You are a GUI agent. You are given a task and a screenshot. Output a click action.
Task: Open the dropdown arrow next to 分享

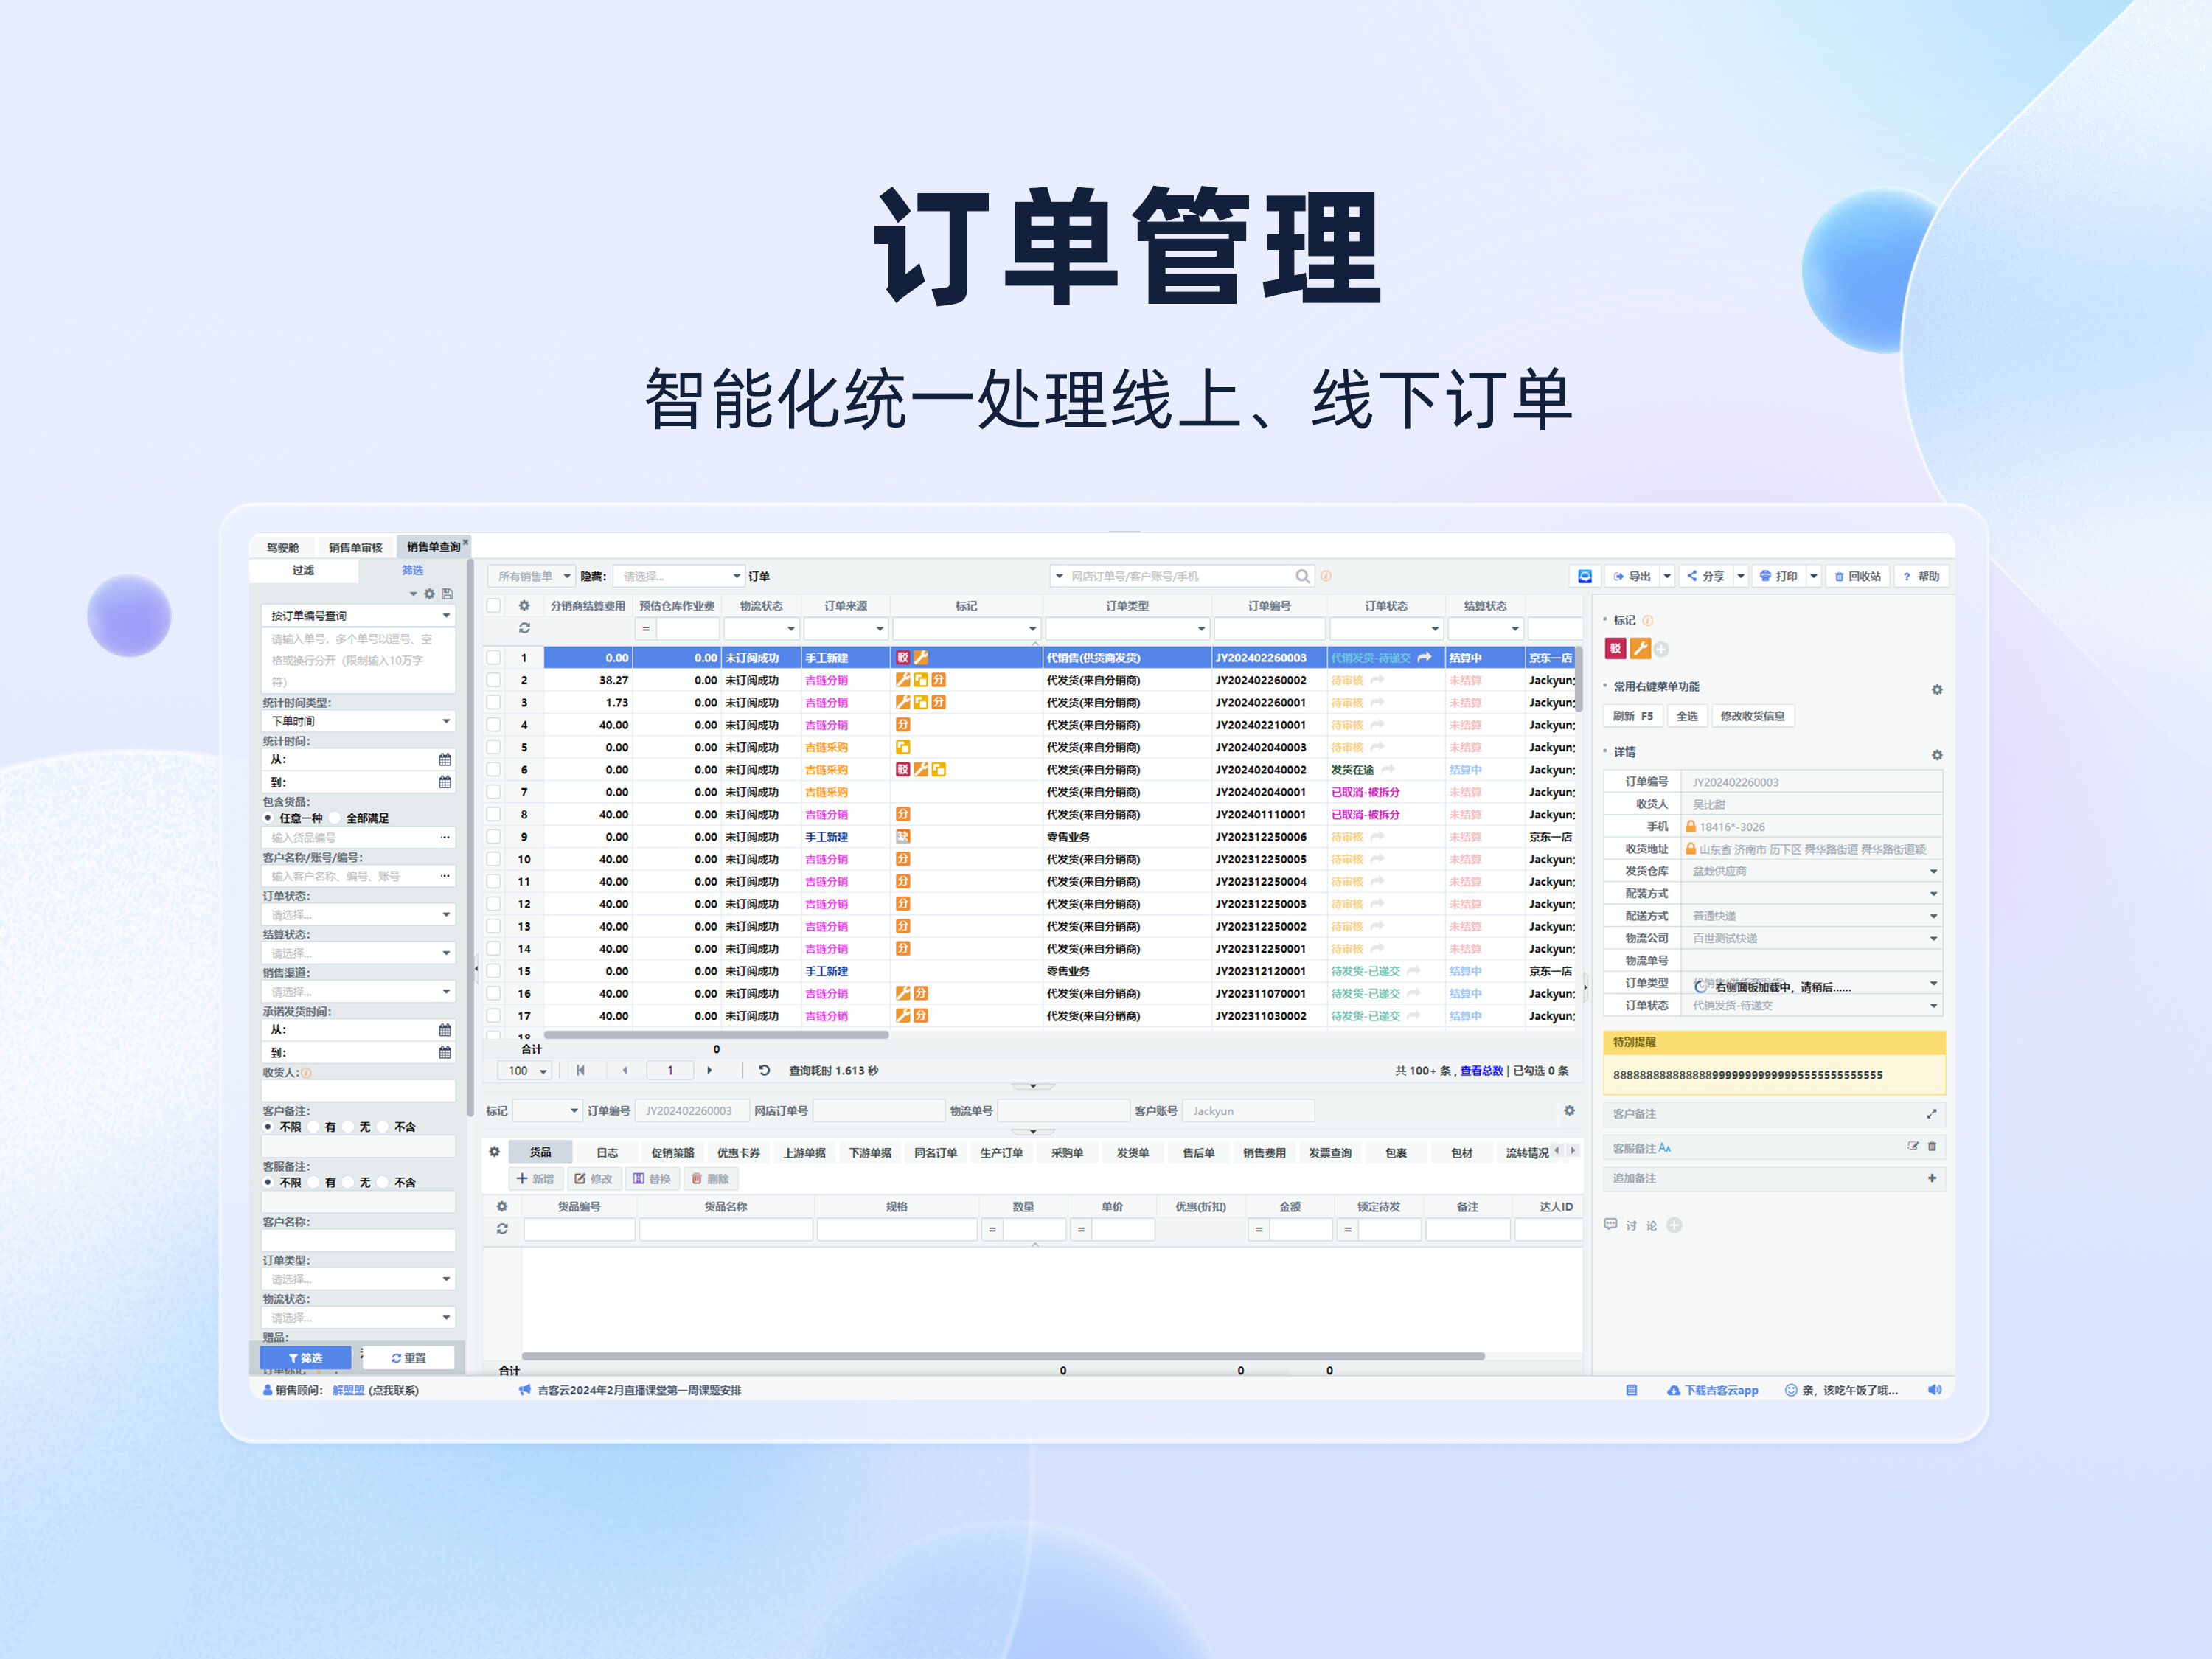point(1741,576)
